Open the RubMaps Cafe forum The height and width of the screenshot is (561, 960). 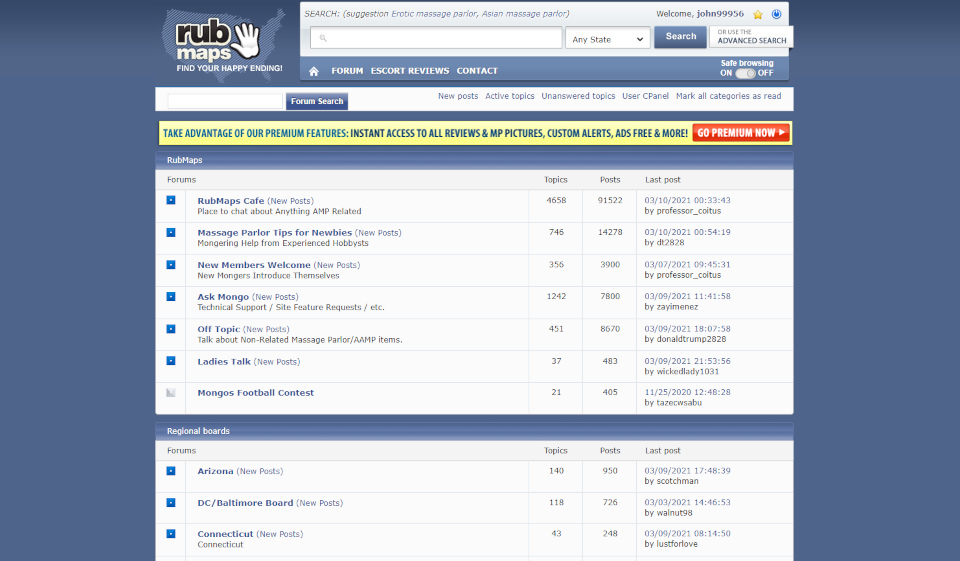pyautogui.click(x=231, y=201)
